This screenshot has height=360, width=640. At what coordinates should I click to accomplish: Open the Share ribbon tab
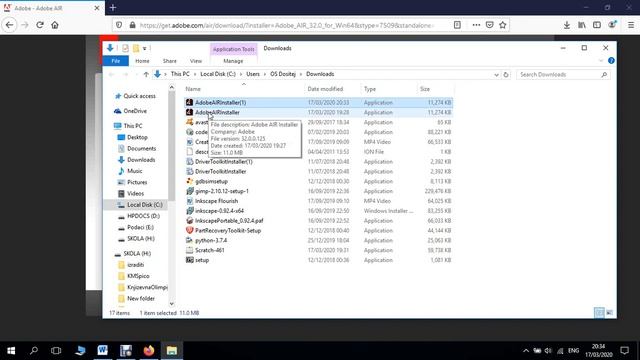(169, 61)
